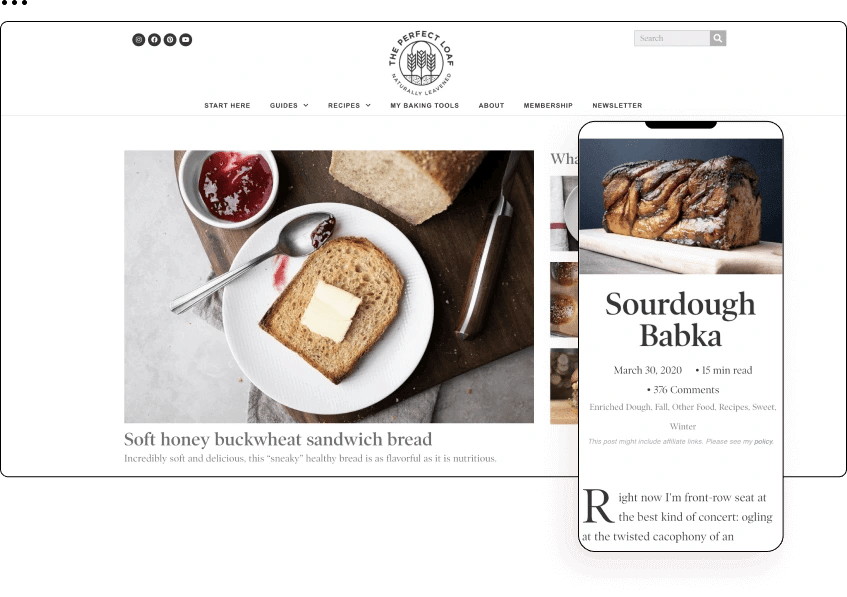Open the Membership page
The height and width of the screenshot is (597, 847).
(x=548, y=105)
